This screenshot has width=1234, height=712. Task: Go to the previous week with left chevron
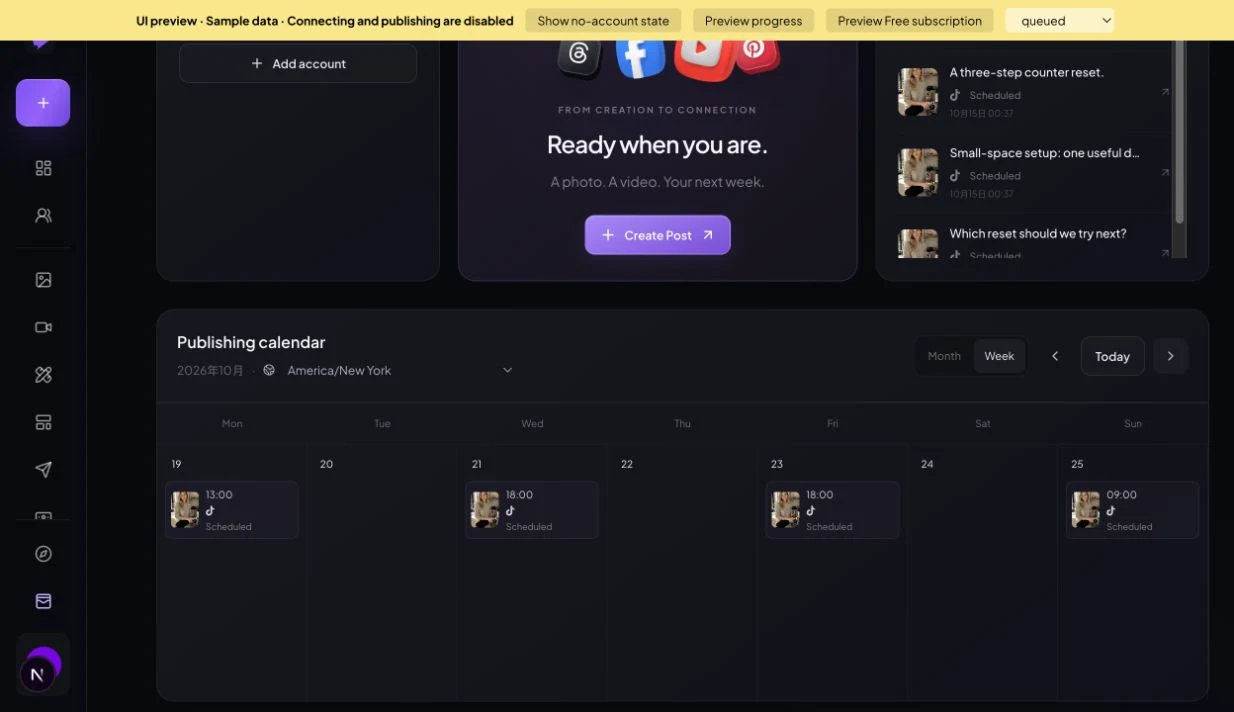tap(1055, 356)
